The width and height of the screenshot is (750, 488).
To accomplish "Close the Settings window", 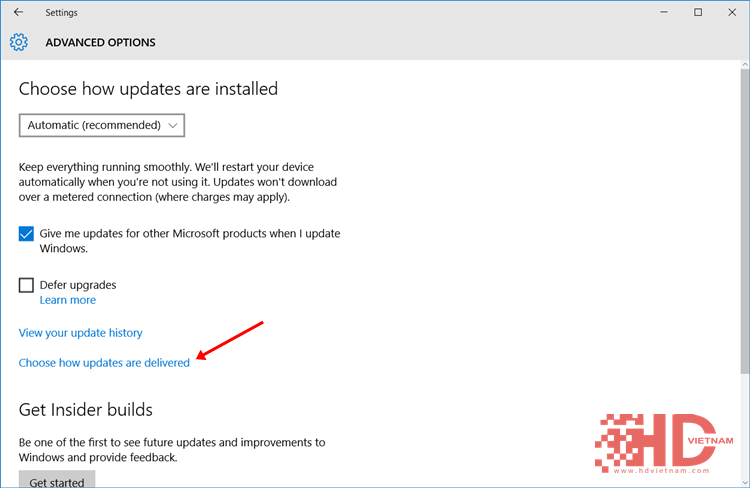I will (732, 12).
